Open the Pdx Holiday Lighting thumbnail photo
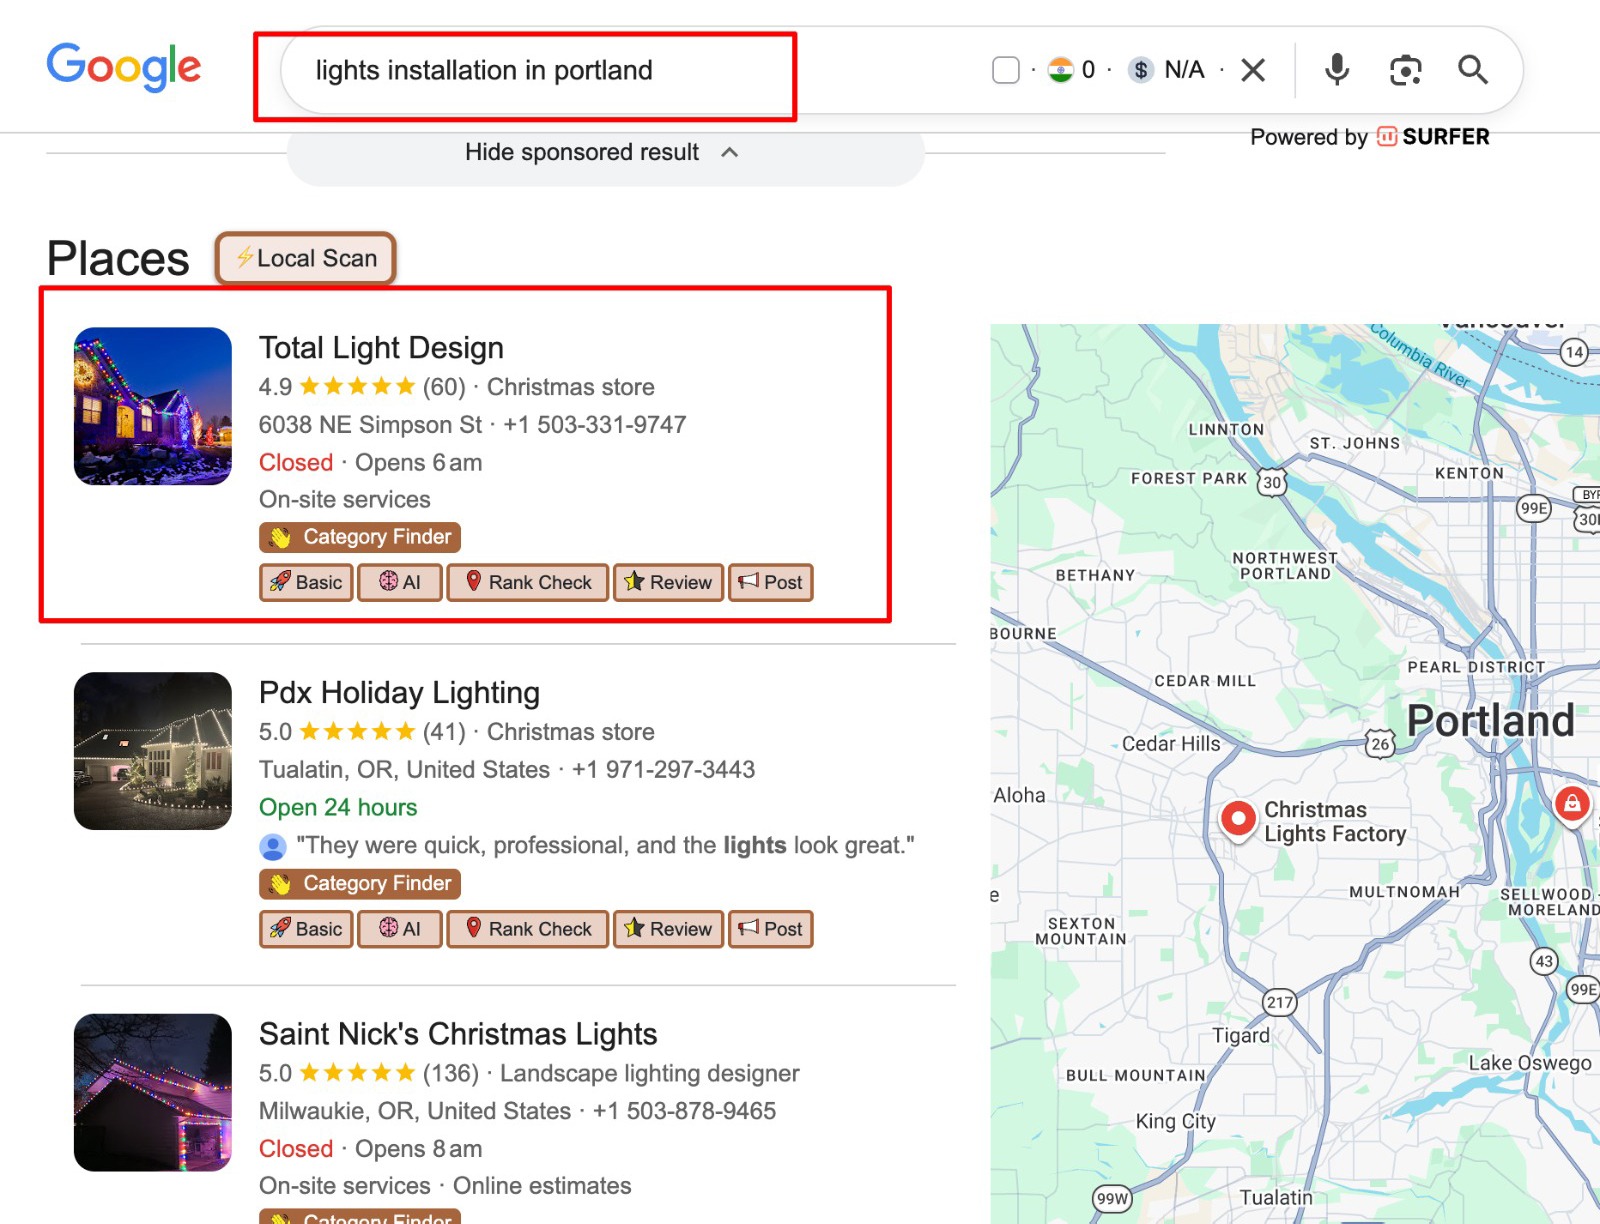This screenshot has width=1600, height=1224. pyautogui.click(x=153, y=751)
